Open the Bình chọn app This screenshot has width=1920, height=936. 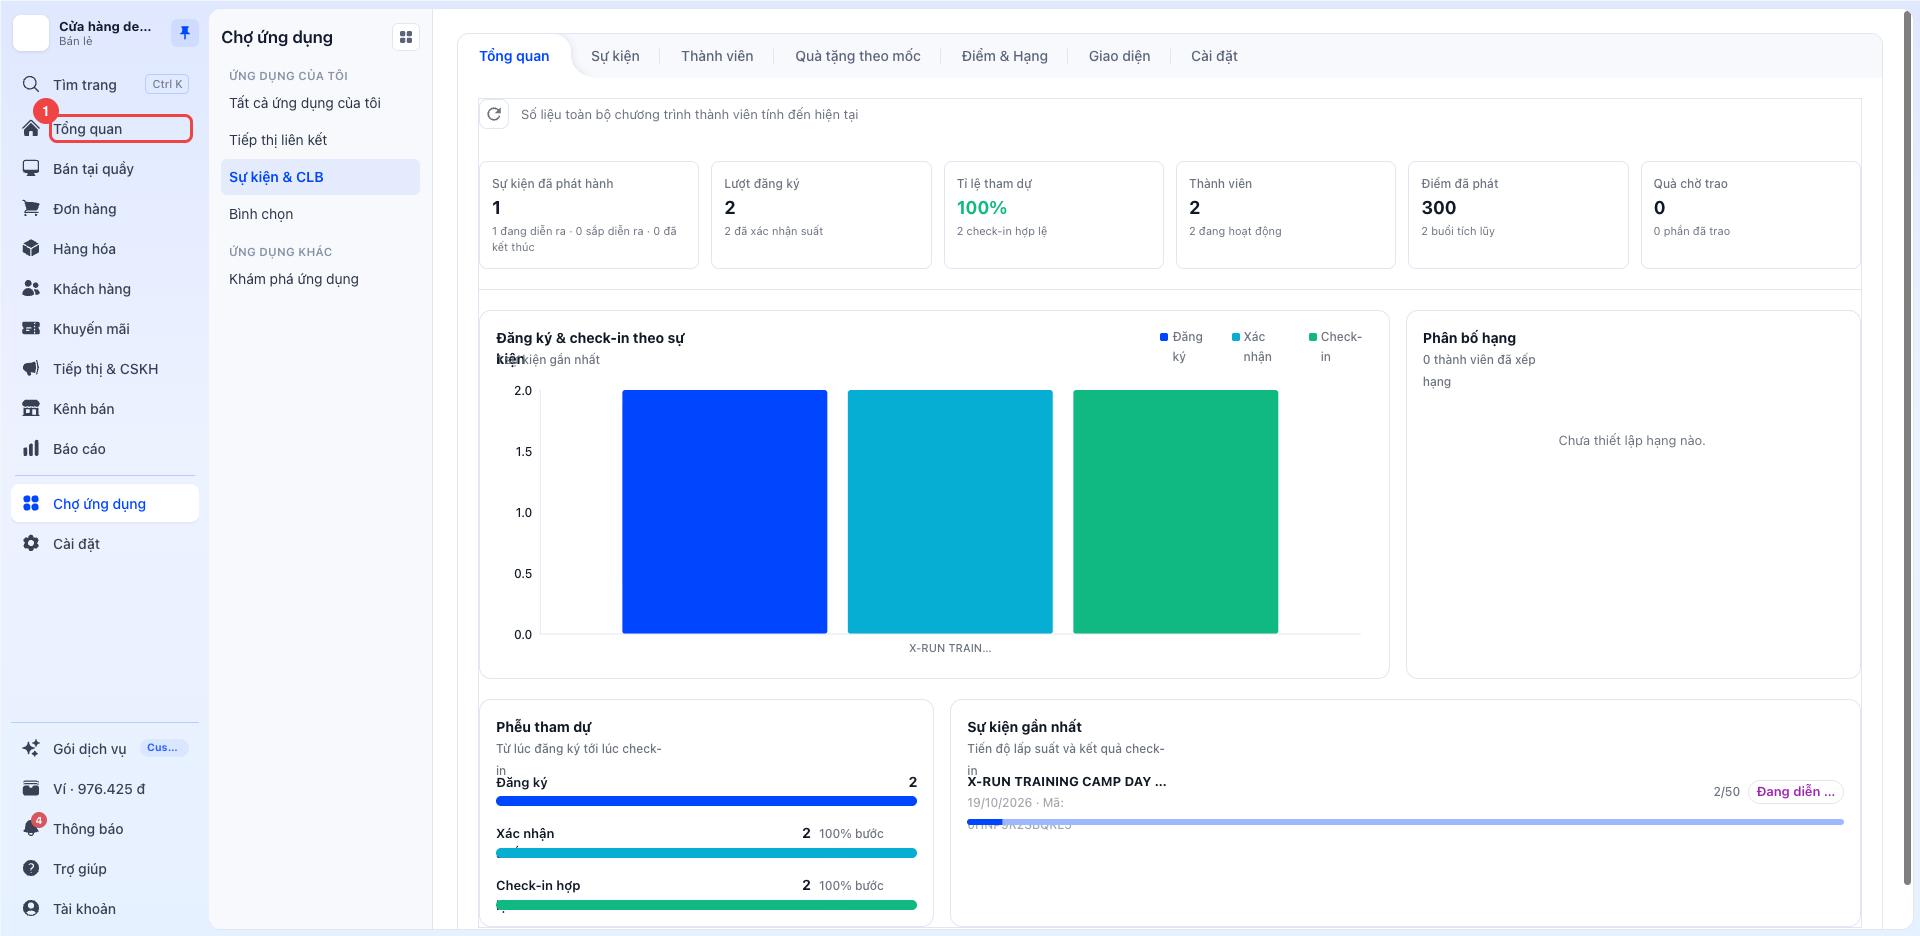coord(320,214)
